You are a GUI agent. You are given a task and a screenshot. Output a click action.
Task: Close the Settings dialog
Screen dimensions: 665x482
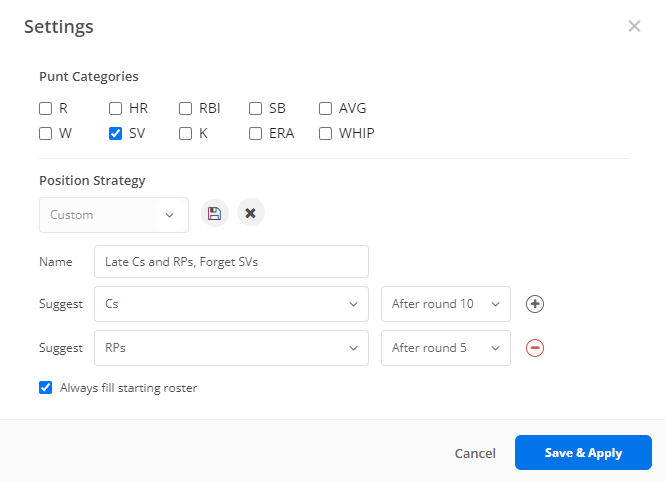[x=634, y=26]
